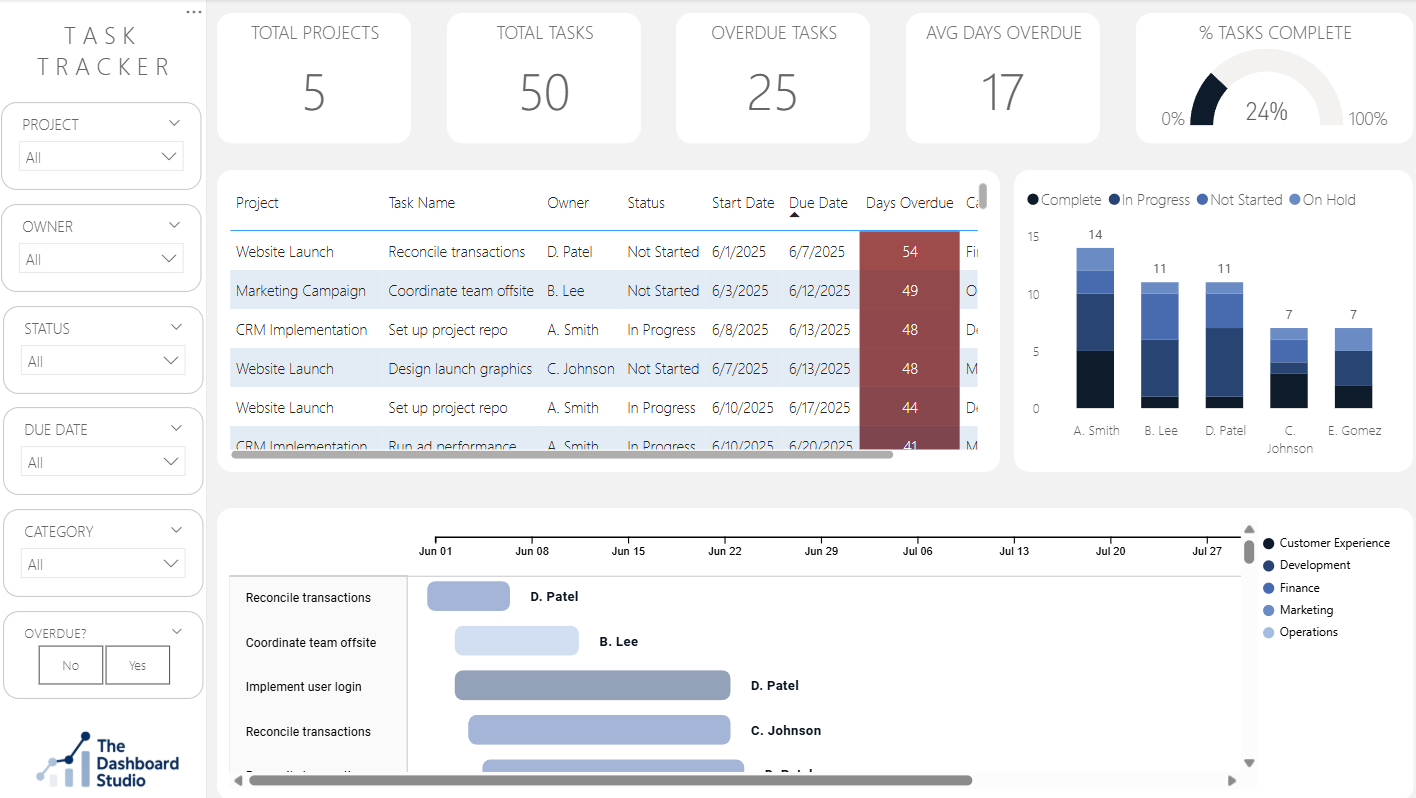Collapse the PROJECT slicer header chevron

tap(175, 123)
